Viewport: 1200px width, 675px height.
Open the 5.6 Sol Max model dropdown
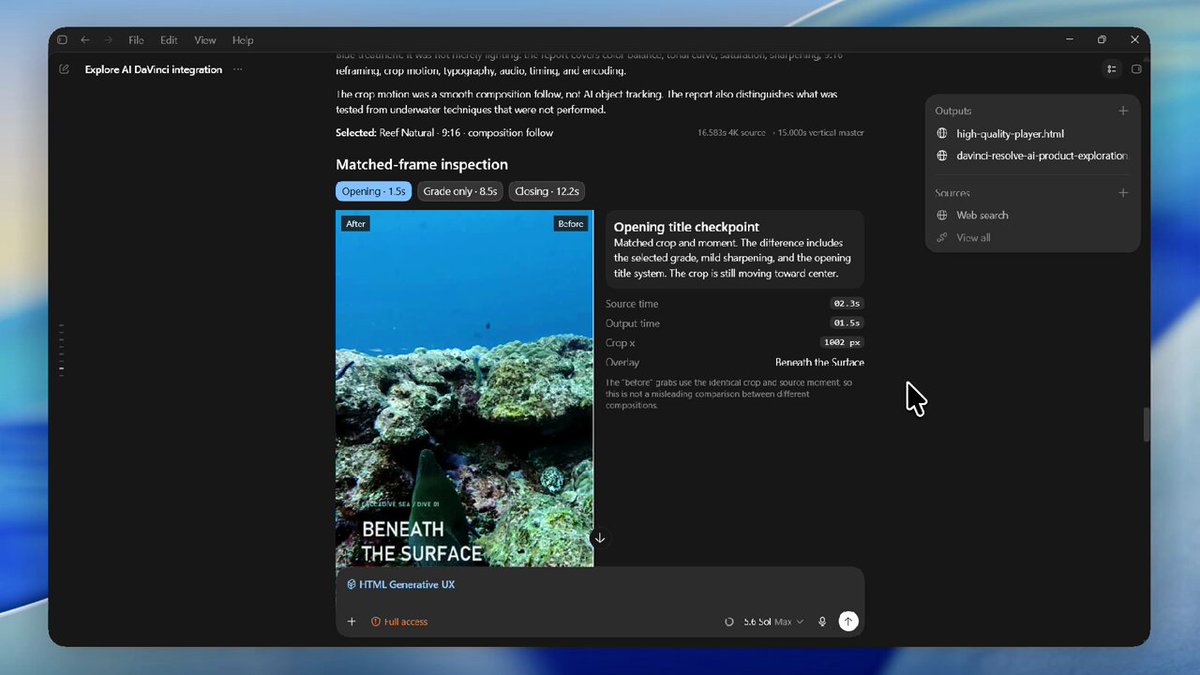[773, 622]
